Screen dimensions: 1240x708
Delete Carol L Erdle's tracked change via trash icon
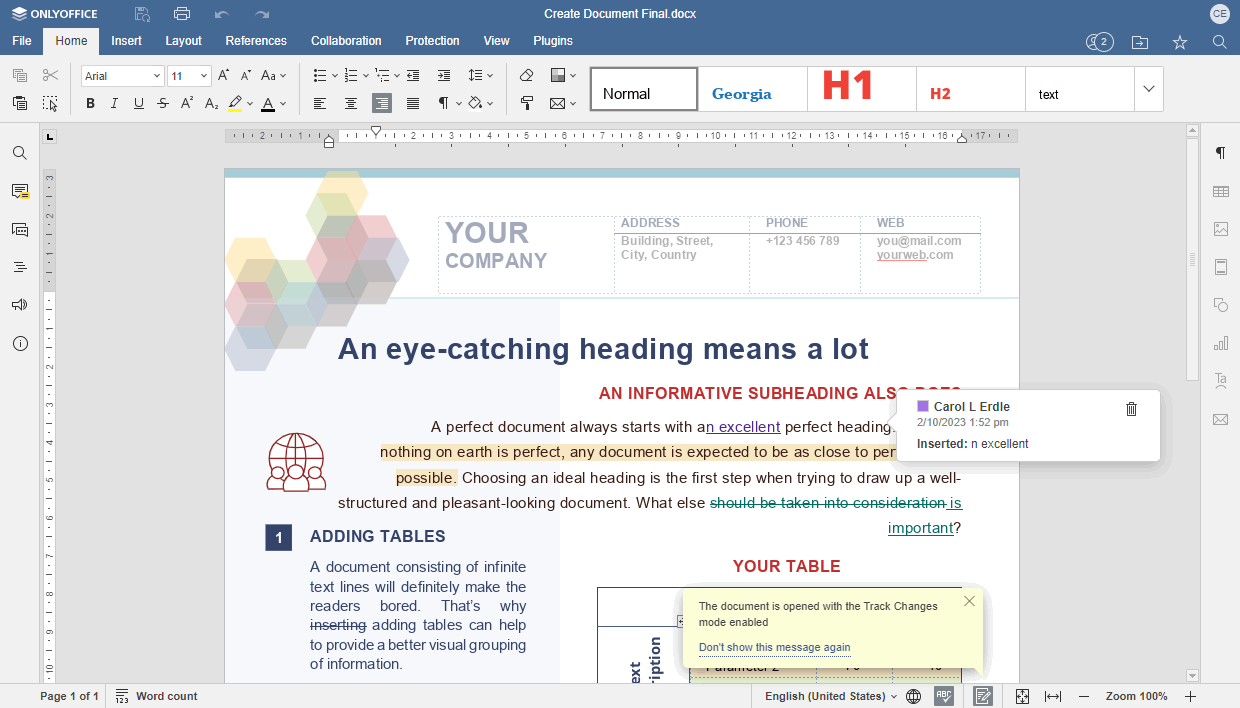pyautogui.click(x=1131, y=407)
